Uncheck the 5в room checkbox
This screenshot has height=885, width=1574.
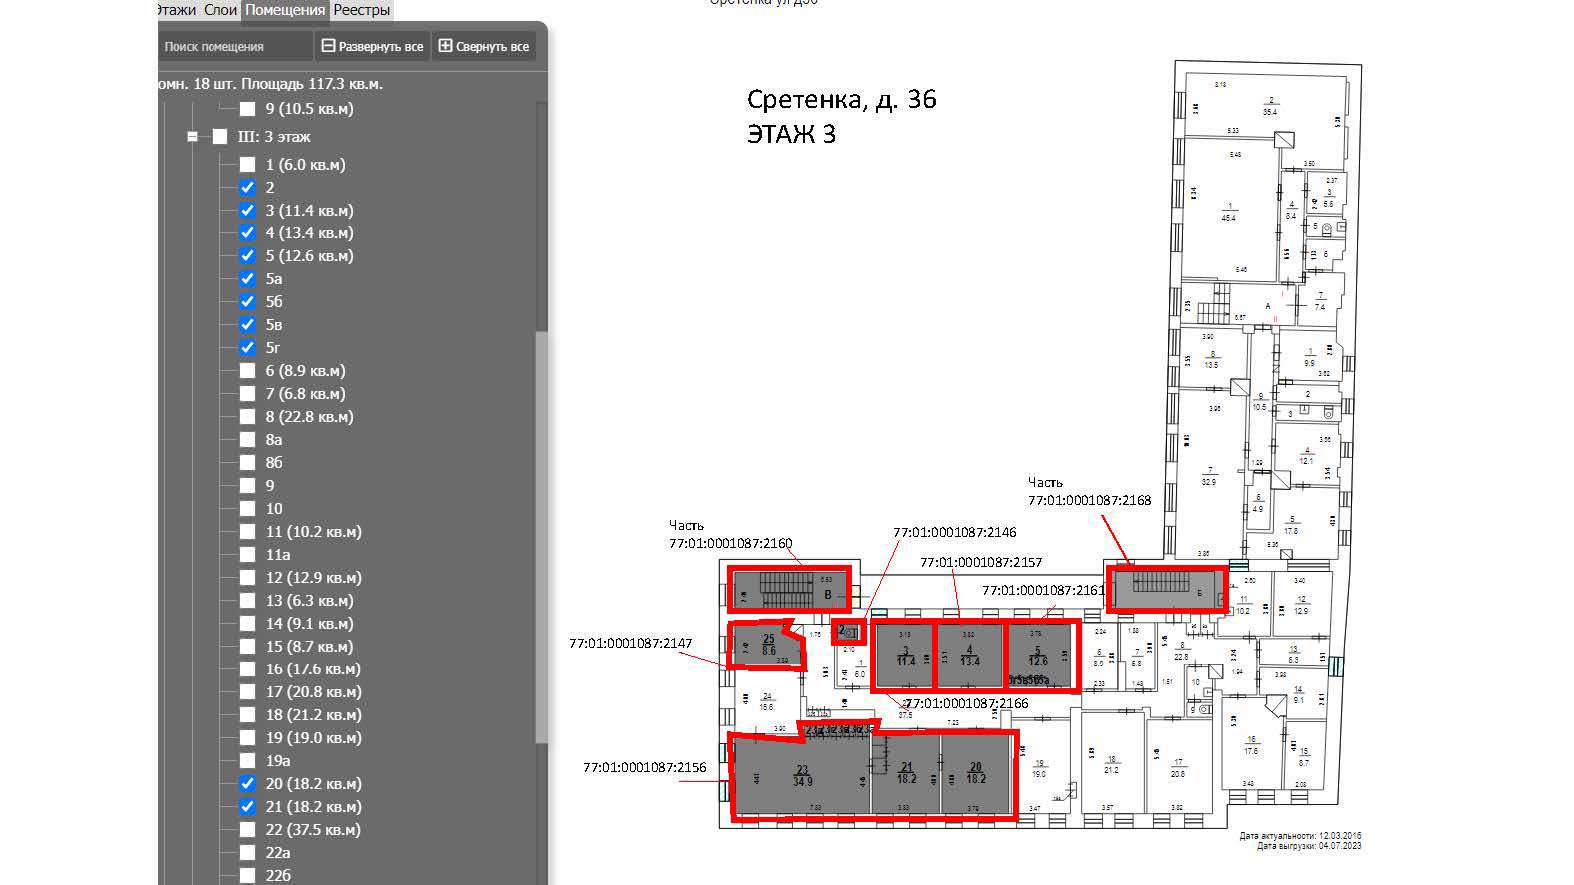point(247,325)
